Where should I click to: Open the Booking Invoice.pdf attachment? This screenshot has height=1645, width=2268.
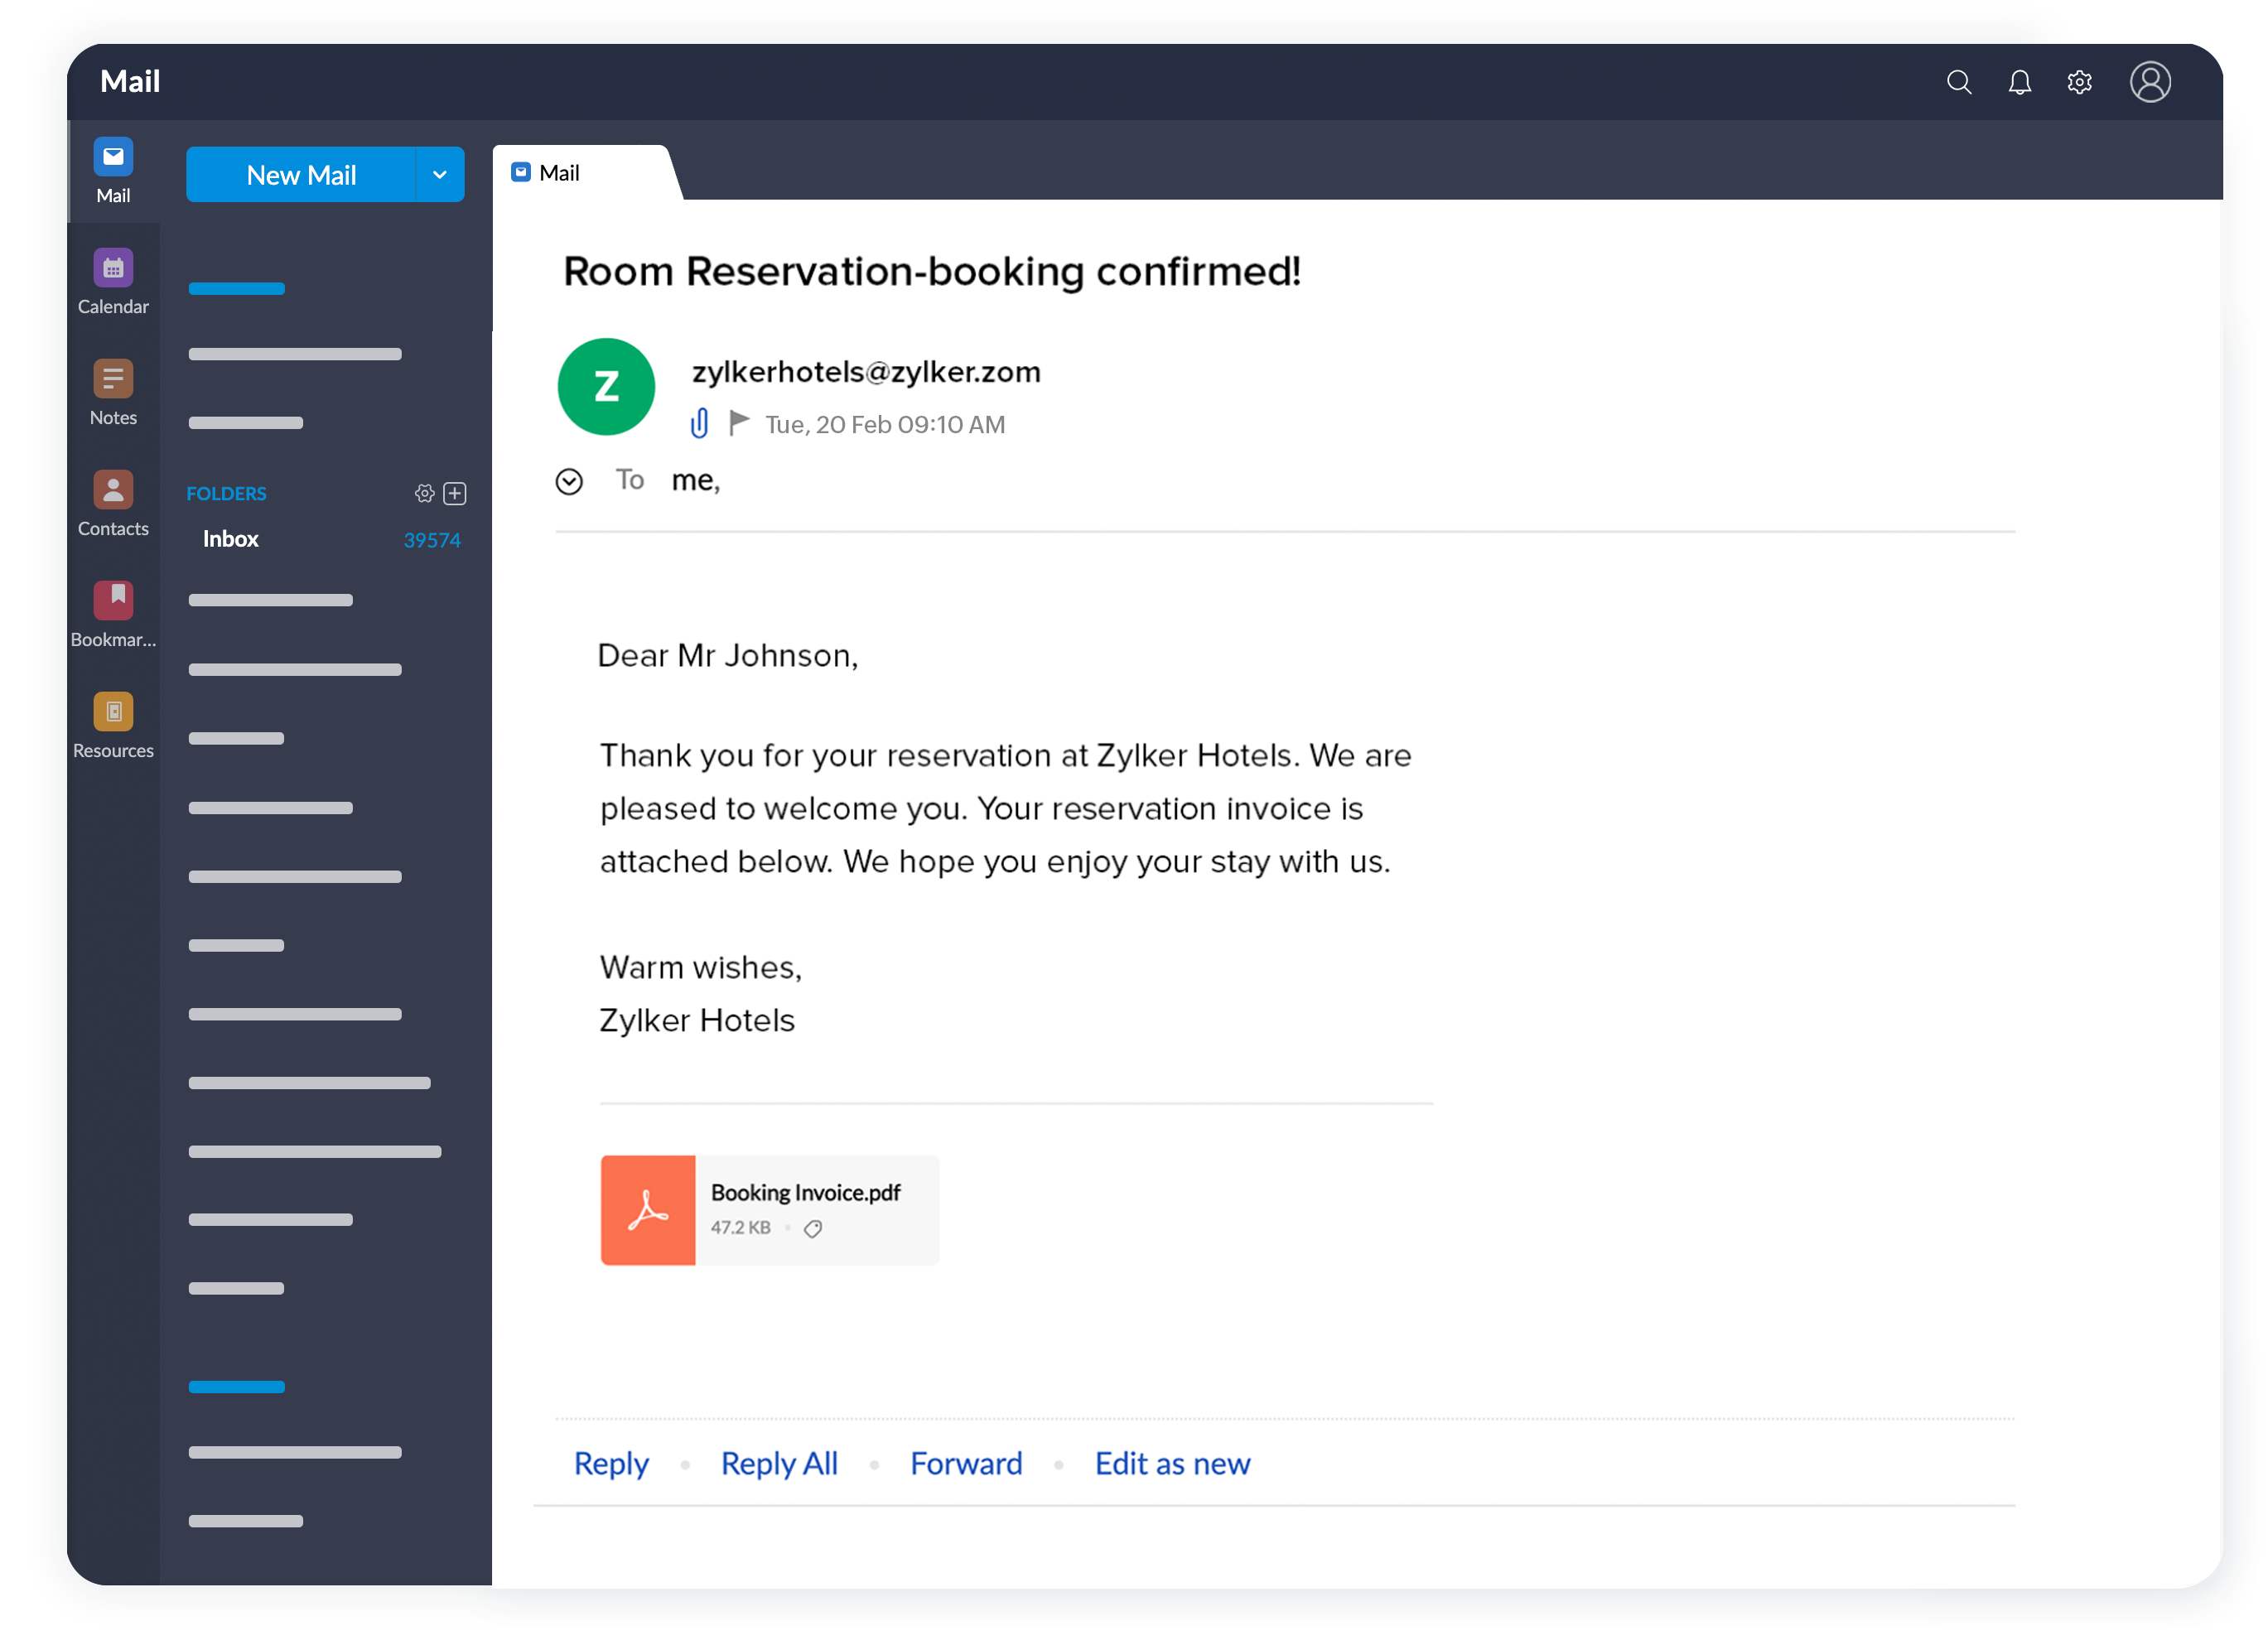pyautogui.click(x=770, y=1210)
